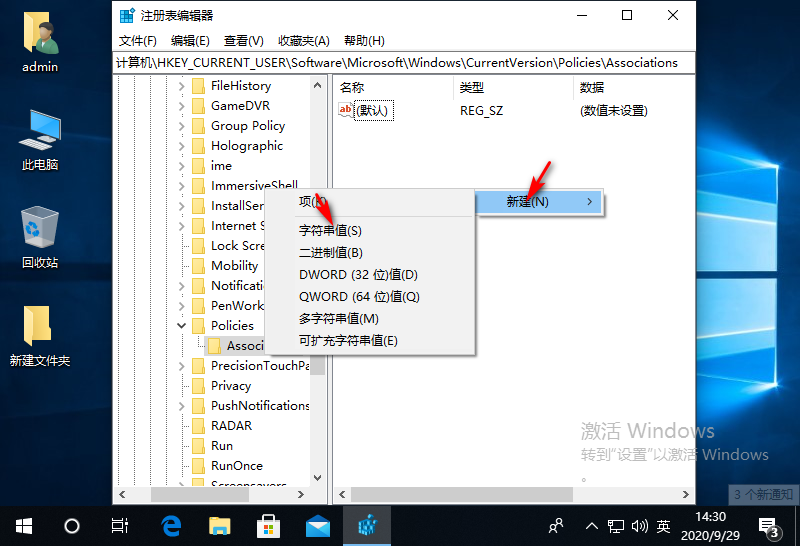Click the Registry Editor title bar icon
The width and height of the screenshot is (800, 546).
coord(127,15)
